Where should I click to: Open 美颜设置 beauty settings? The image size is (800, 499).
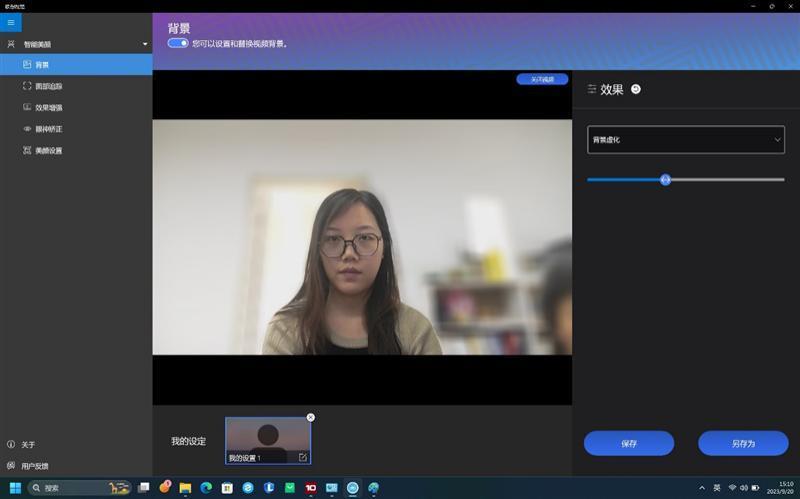[76, 151]
